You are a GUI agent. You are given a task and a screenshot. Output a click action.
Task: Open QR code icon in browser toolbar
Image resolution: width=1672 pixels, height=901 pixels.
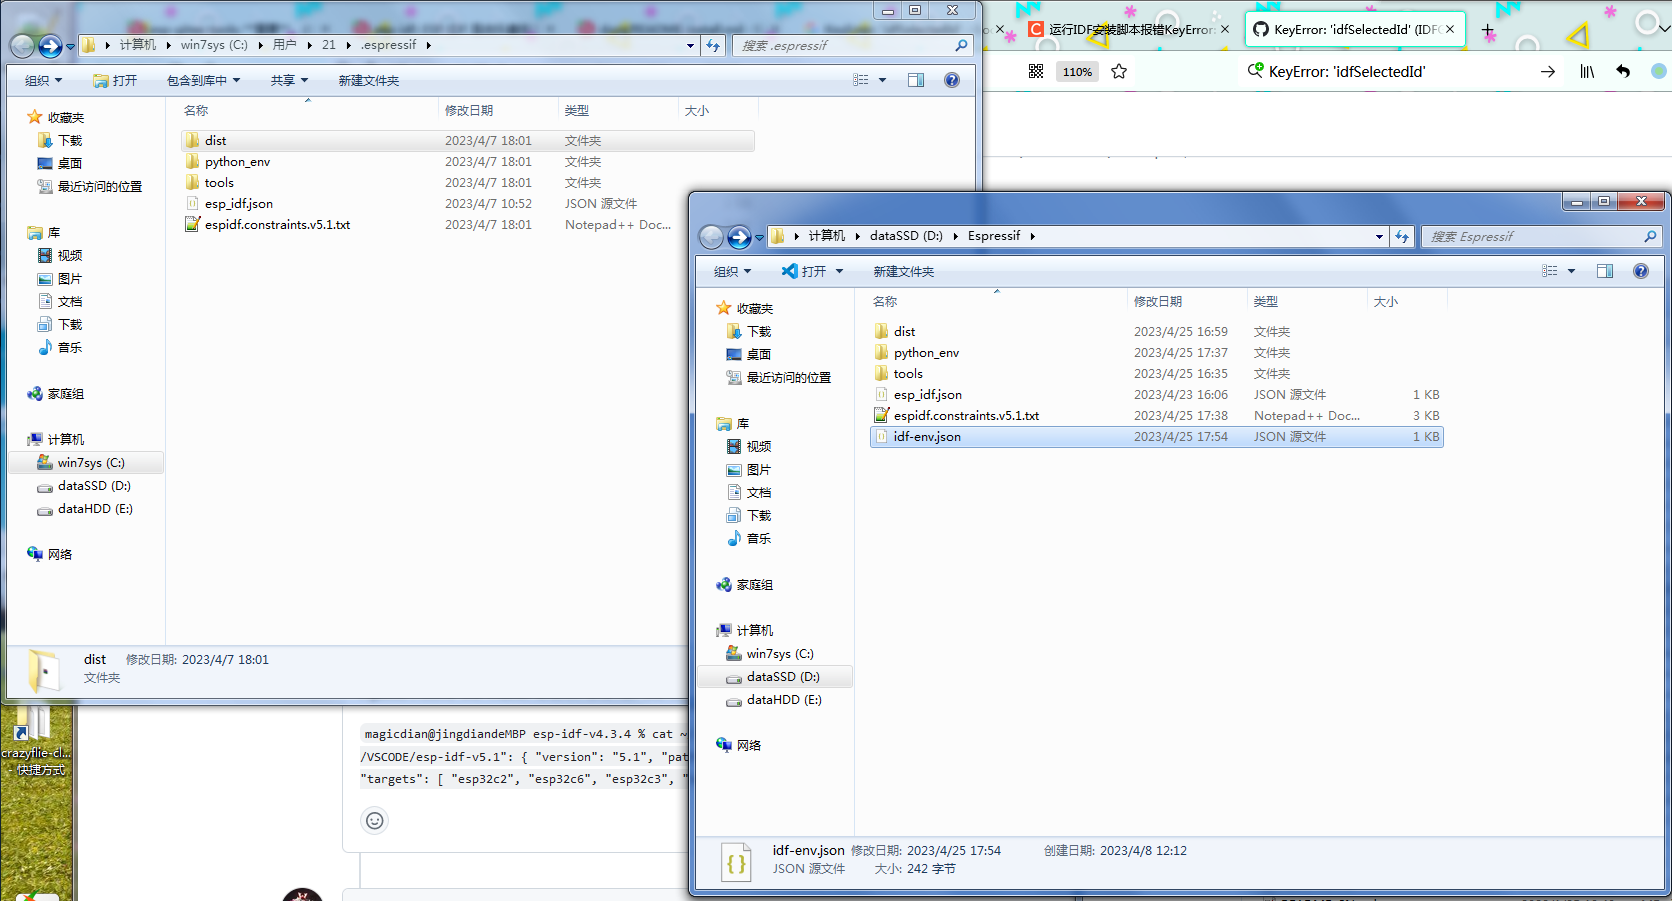pos(1036,71)
